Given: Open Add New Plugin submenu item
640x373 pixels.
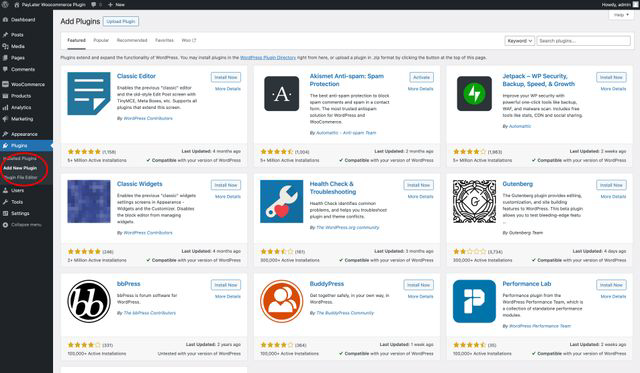Looking at the screenshot, I should [20, 168].
